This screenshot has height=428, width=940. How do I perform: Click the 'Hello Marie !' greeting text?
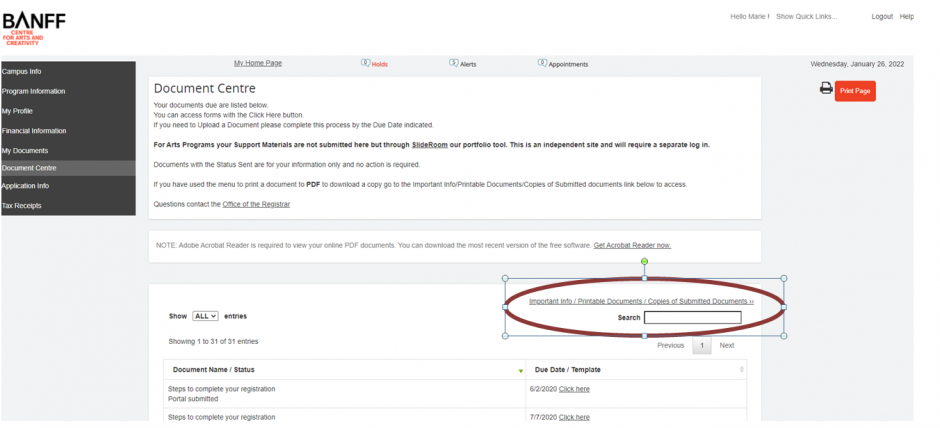[x=749, y=17]
